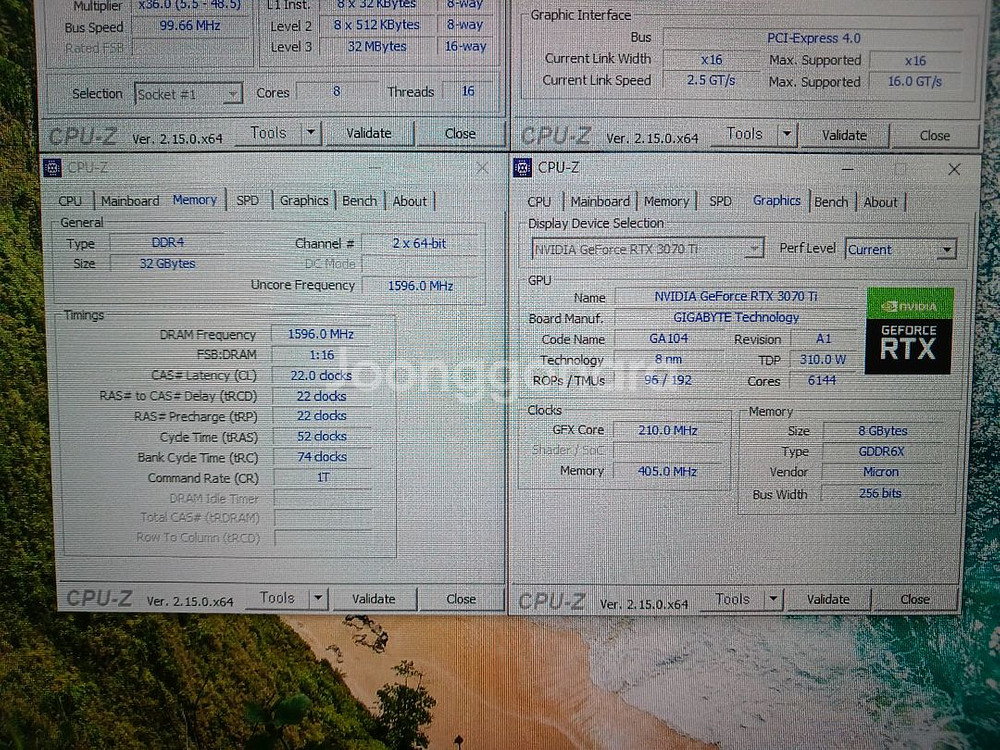Switch to About tab in Graphics window
This screenshot has height=750, width=1000.
pyautogui.click(x=880, y=202)
